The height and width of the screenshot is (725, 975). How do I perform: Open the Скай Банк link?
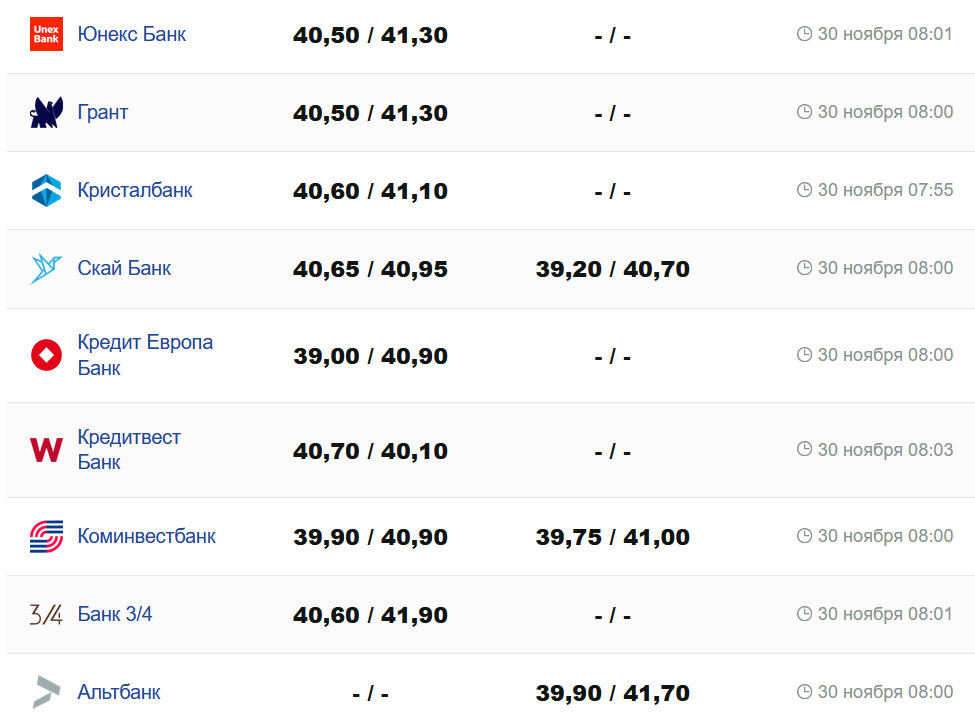pos(124,268)
